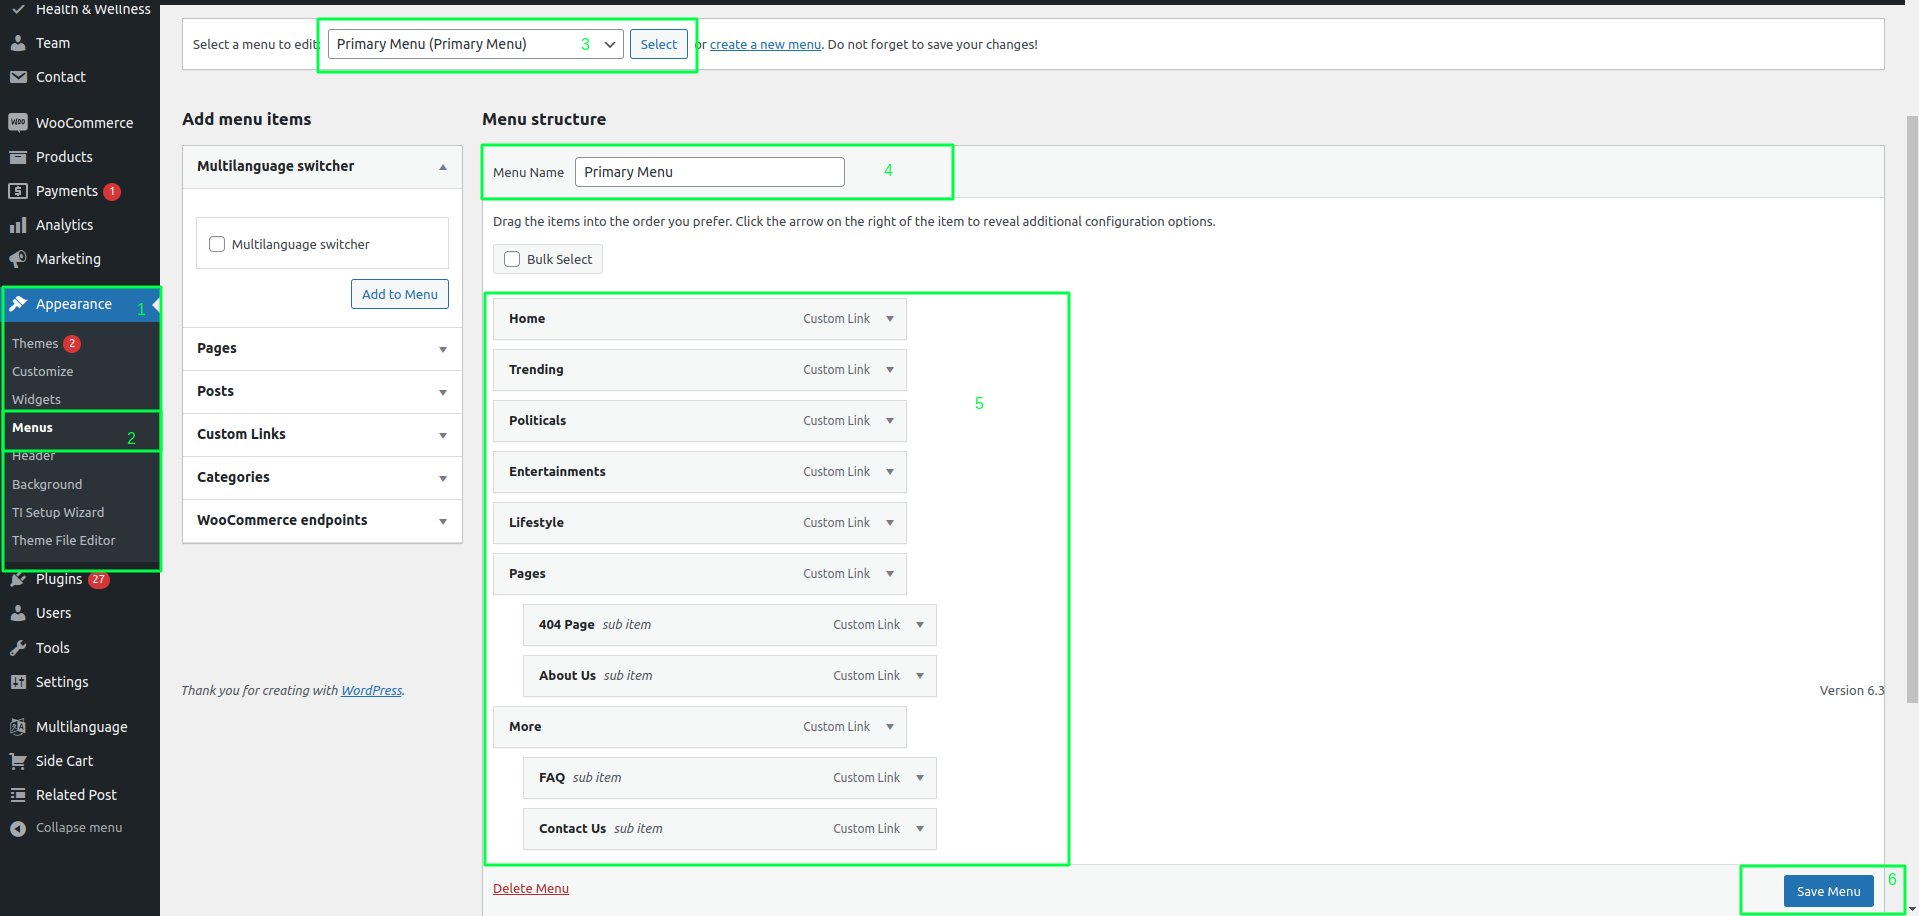Follow the create a new menu link

click(x=765, y=44)
